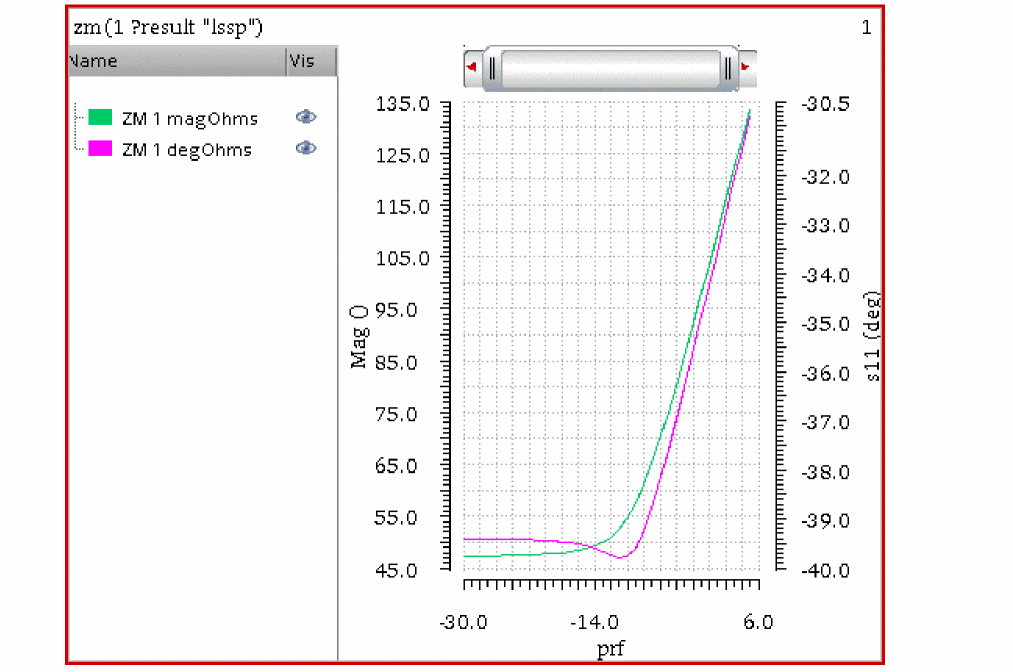The image size is (1013, 672).
Task: Click the magenta ZM 1 degOhms color swatch
Action: [x=100, y=148]
